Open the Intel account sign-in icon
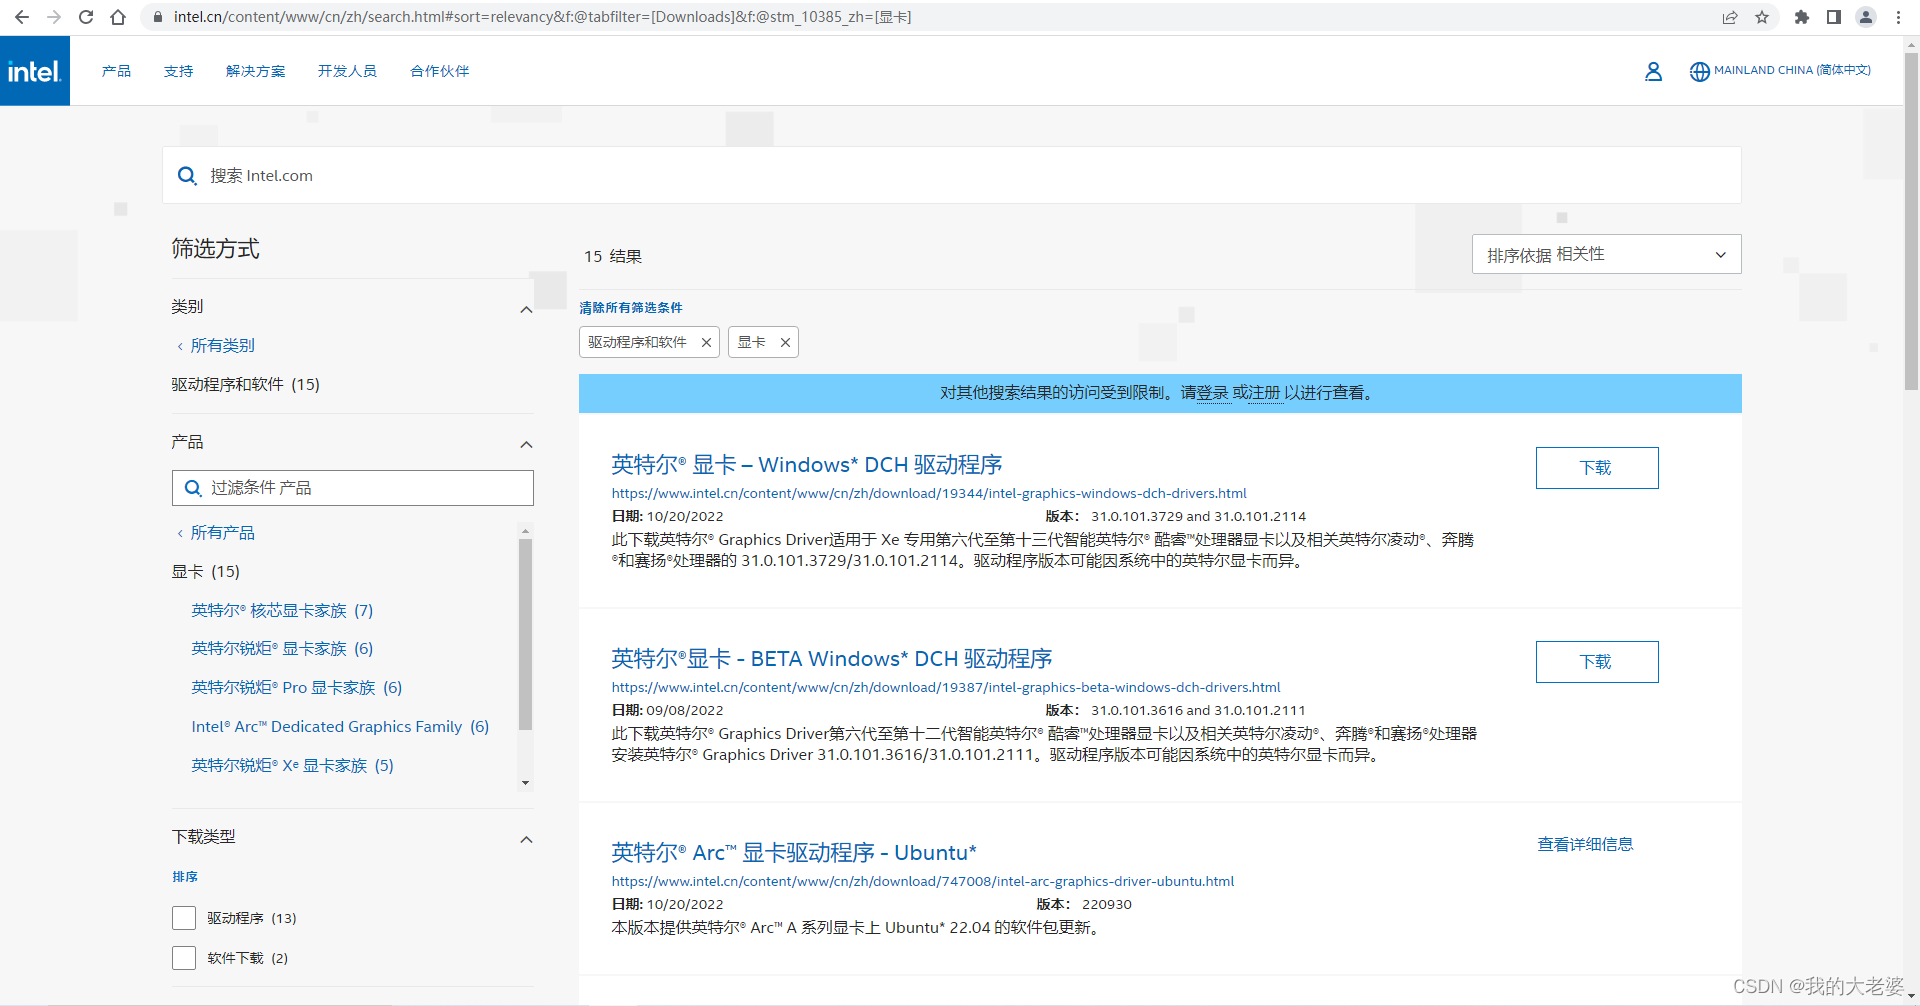This screenshot has width=1920, height=1006. (x=1653, y=71)
